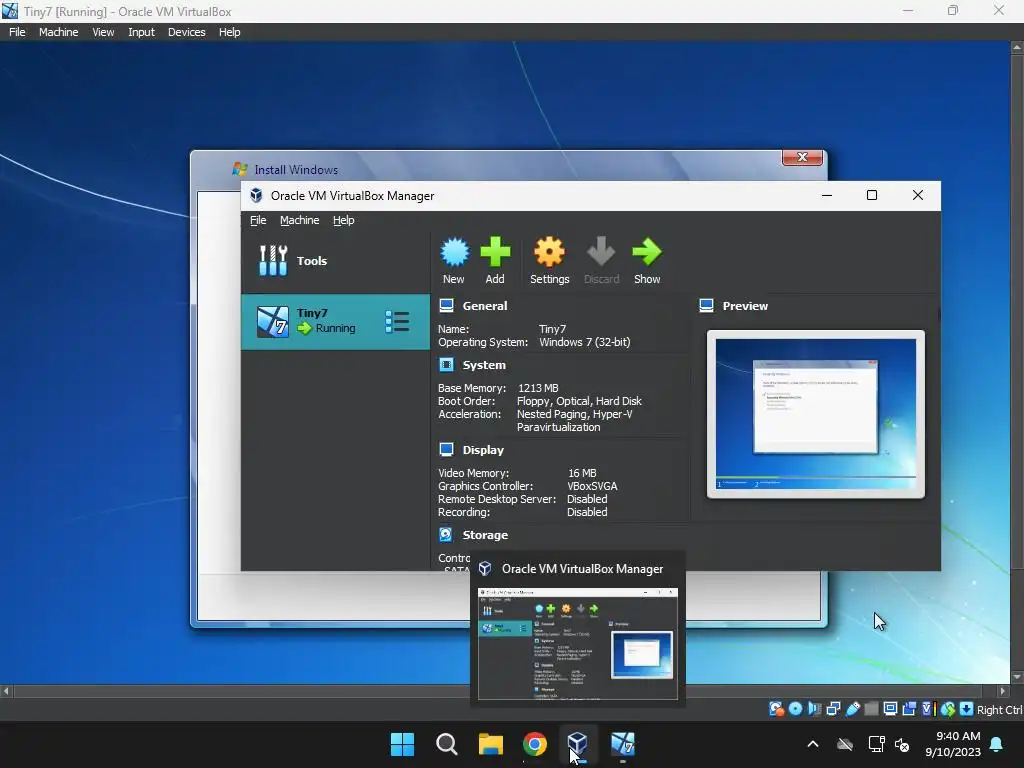Open Devices menu of Tiny7 VM window
The width and height of the screenshot is (1024, 768).
(186, 32)
